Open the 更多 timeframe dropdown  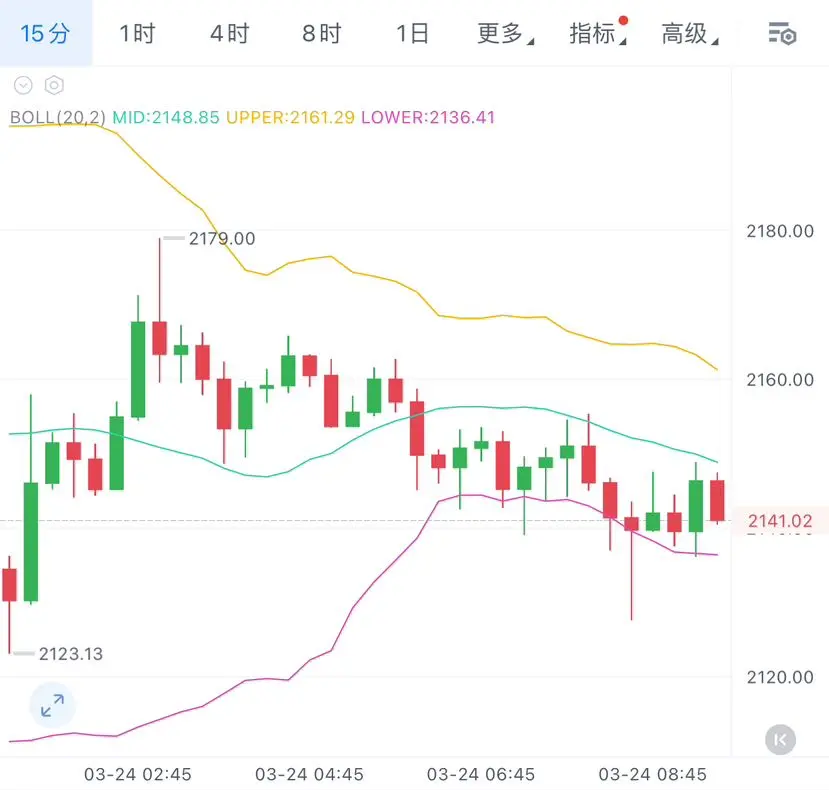pyautogui.click(x=504, y=34)
